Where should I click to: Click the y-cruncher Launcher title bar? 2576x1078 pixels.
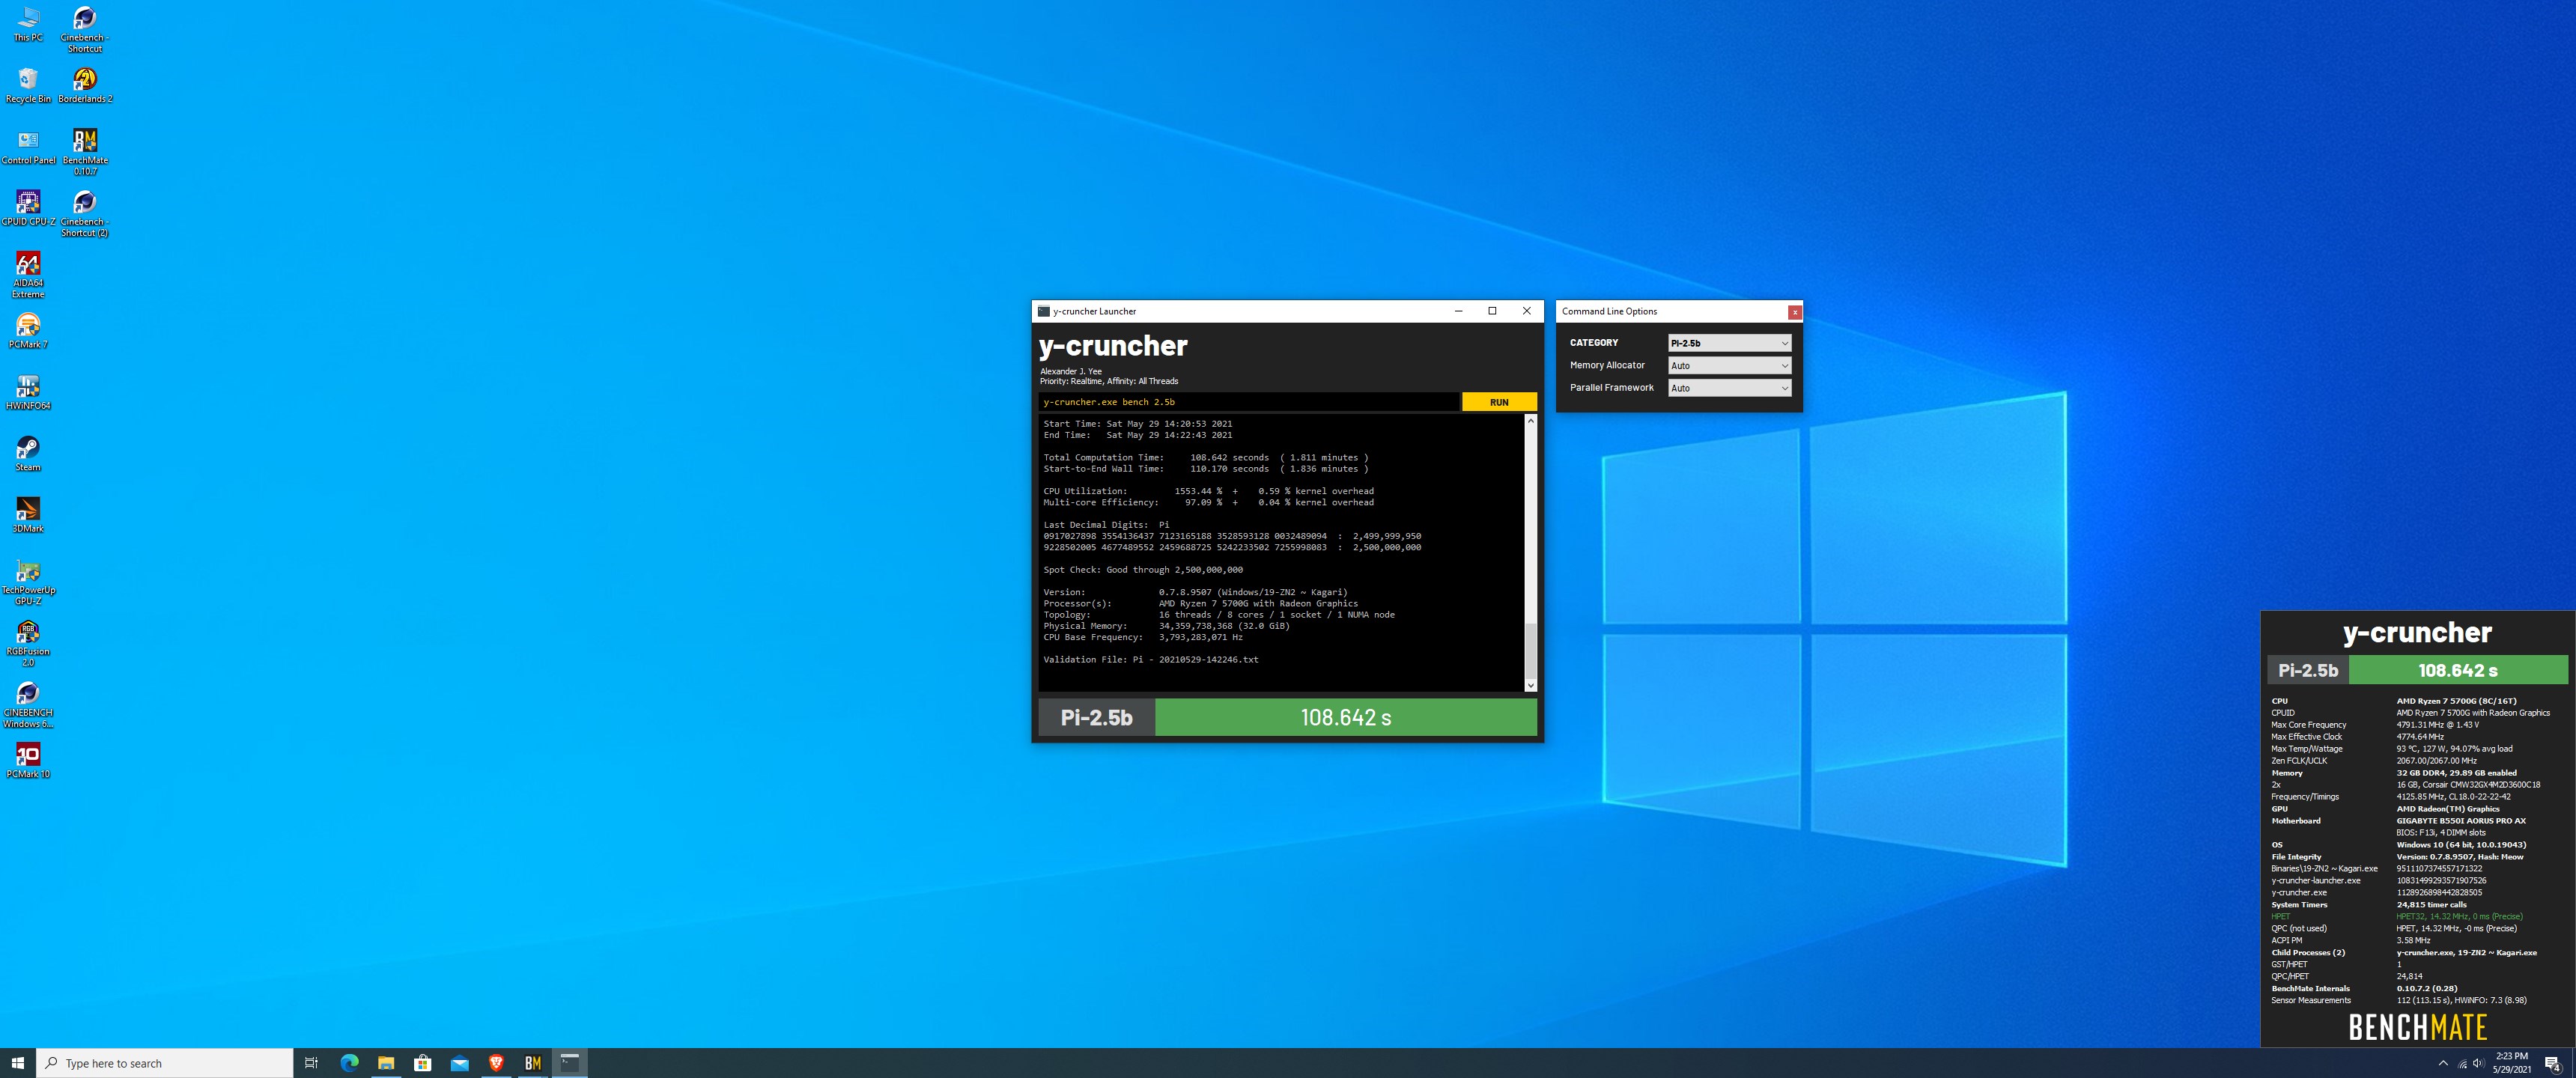click(1240, 311)
